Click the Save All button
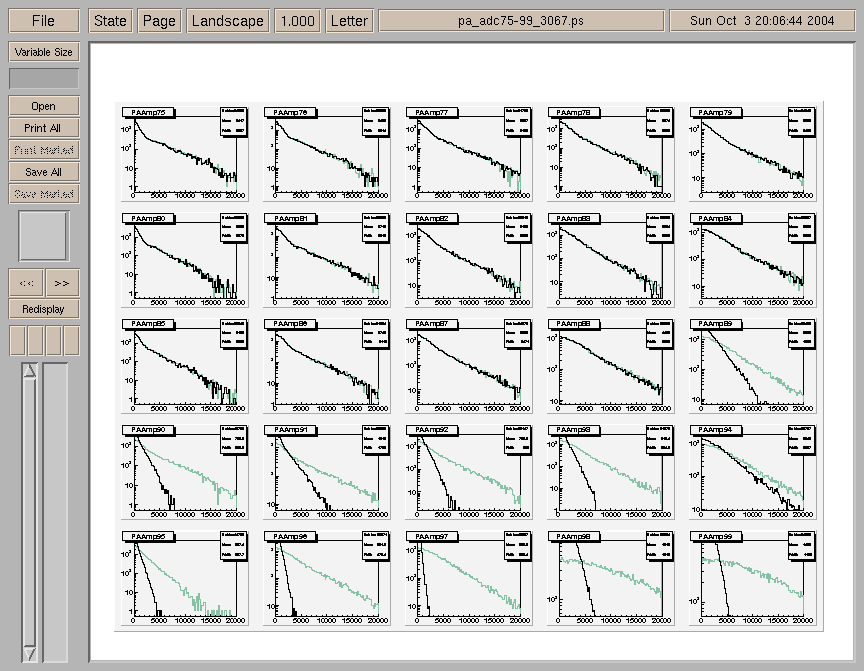This screenshot has width=864, height=671. (44, 172)
